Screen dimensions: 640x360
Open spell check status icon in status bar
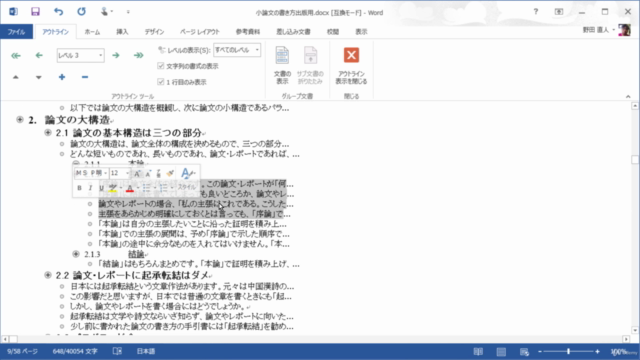click(x=117, y=351)
